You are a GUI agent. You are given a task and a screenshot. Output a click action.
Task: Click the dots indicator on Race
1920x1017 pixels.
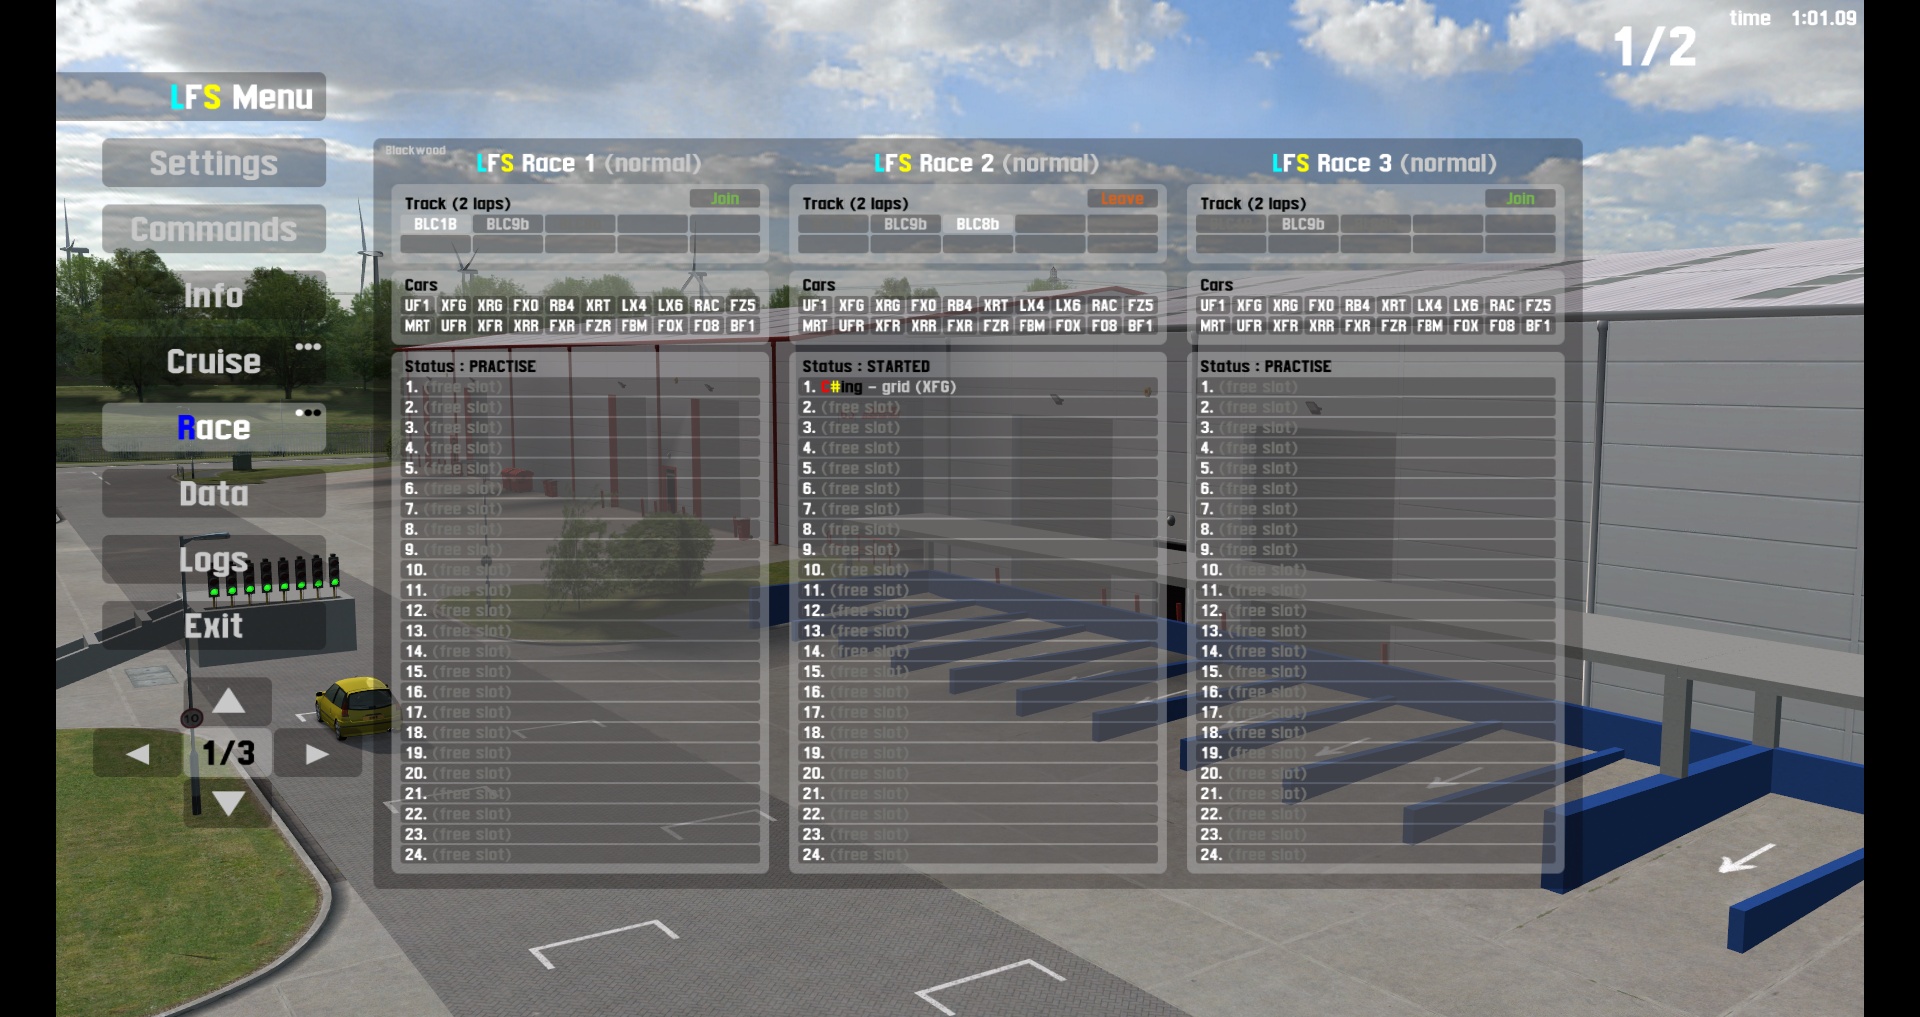click(308, 412)
